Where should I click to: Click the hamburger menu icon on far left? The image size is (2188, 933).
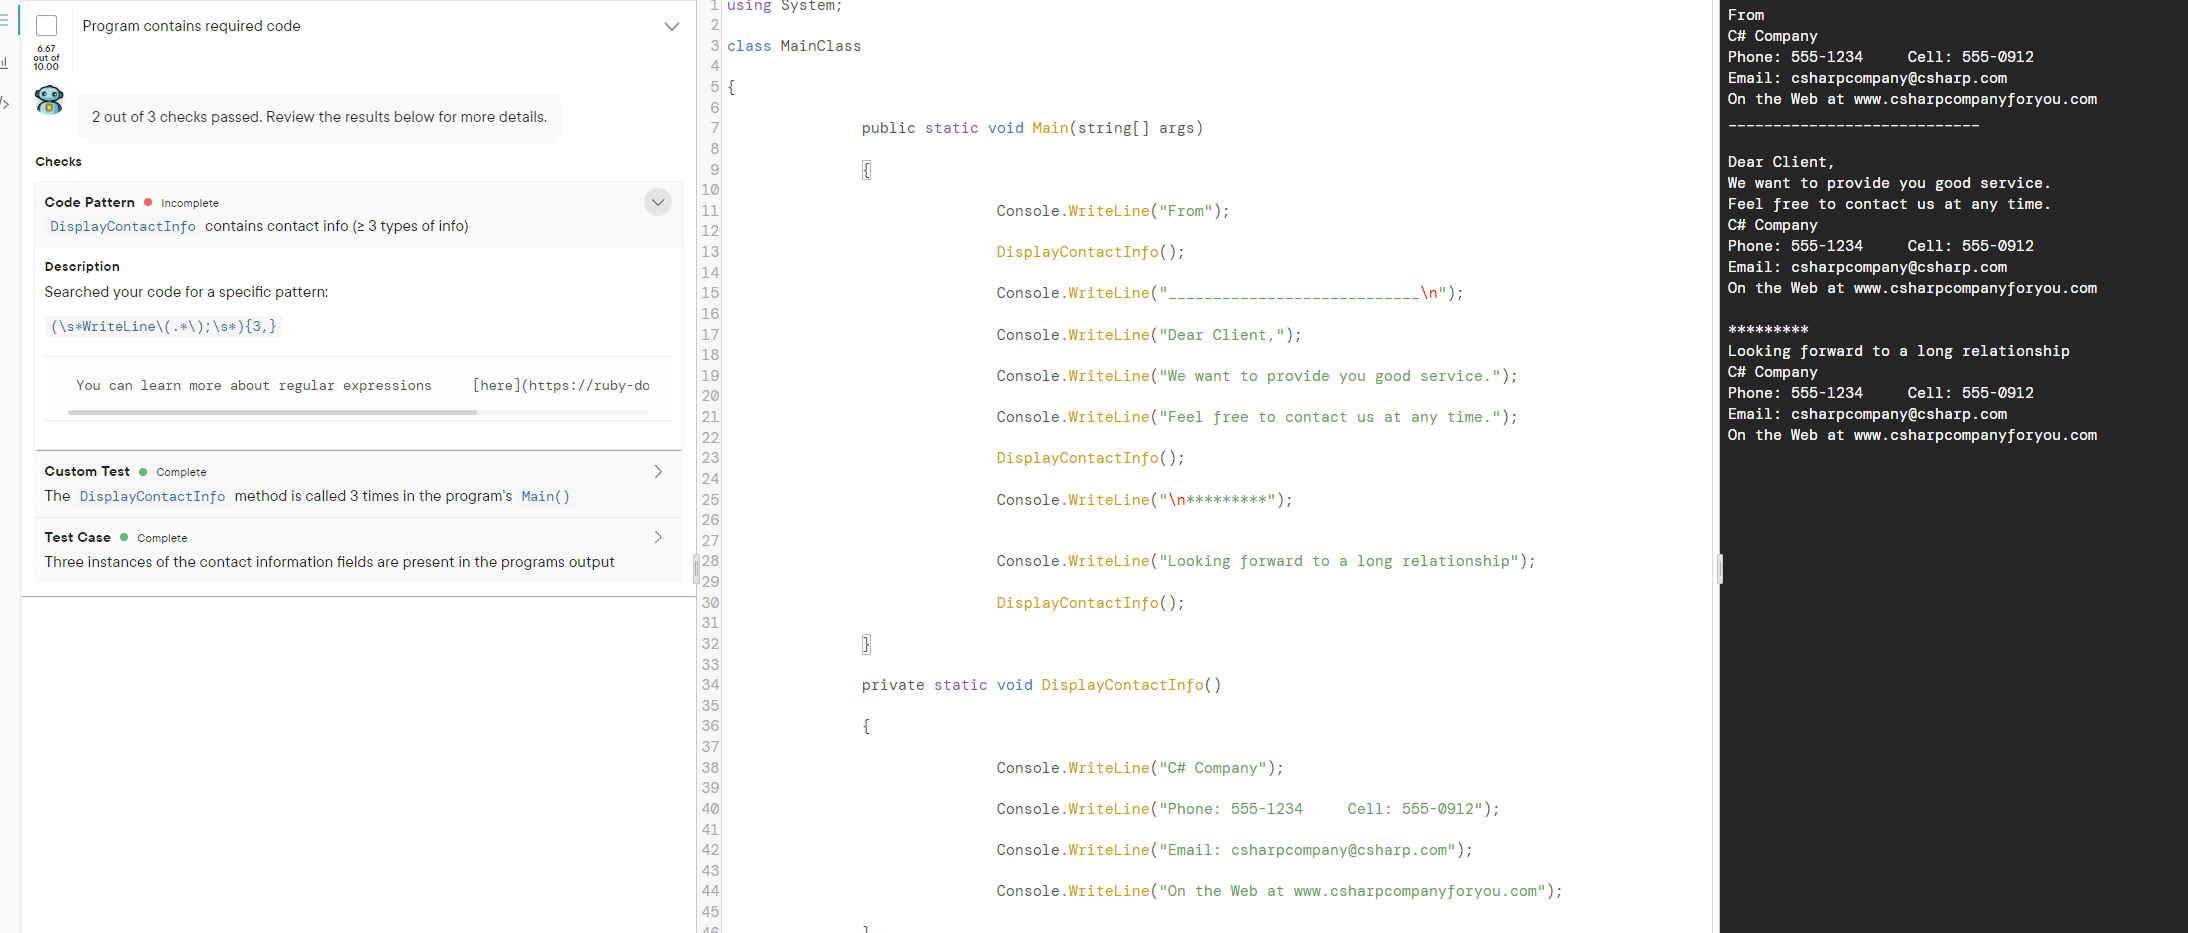pyautogui.click(x=5, y=20)
